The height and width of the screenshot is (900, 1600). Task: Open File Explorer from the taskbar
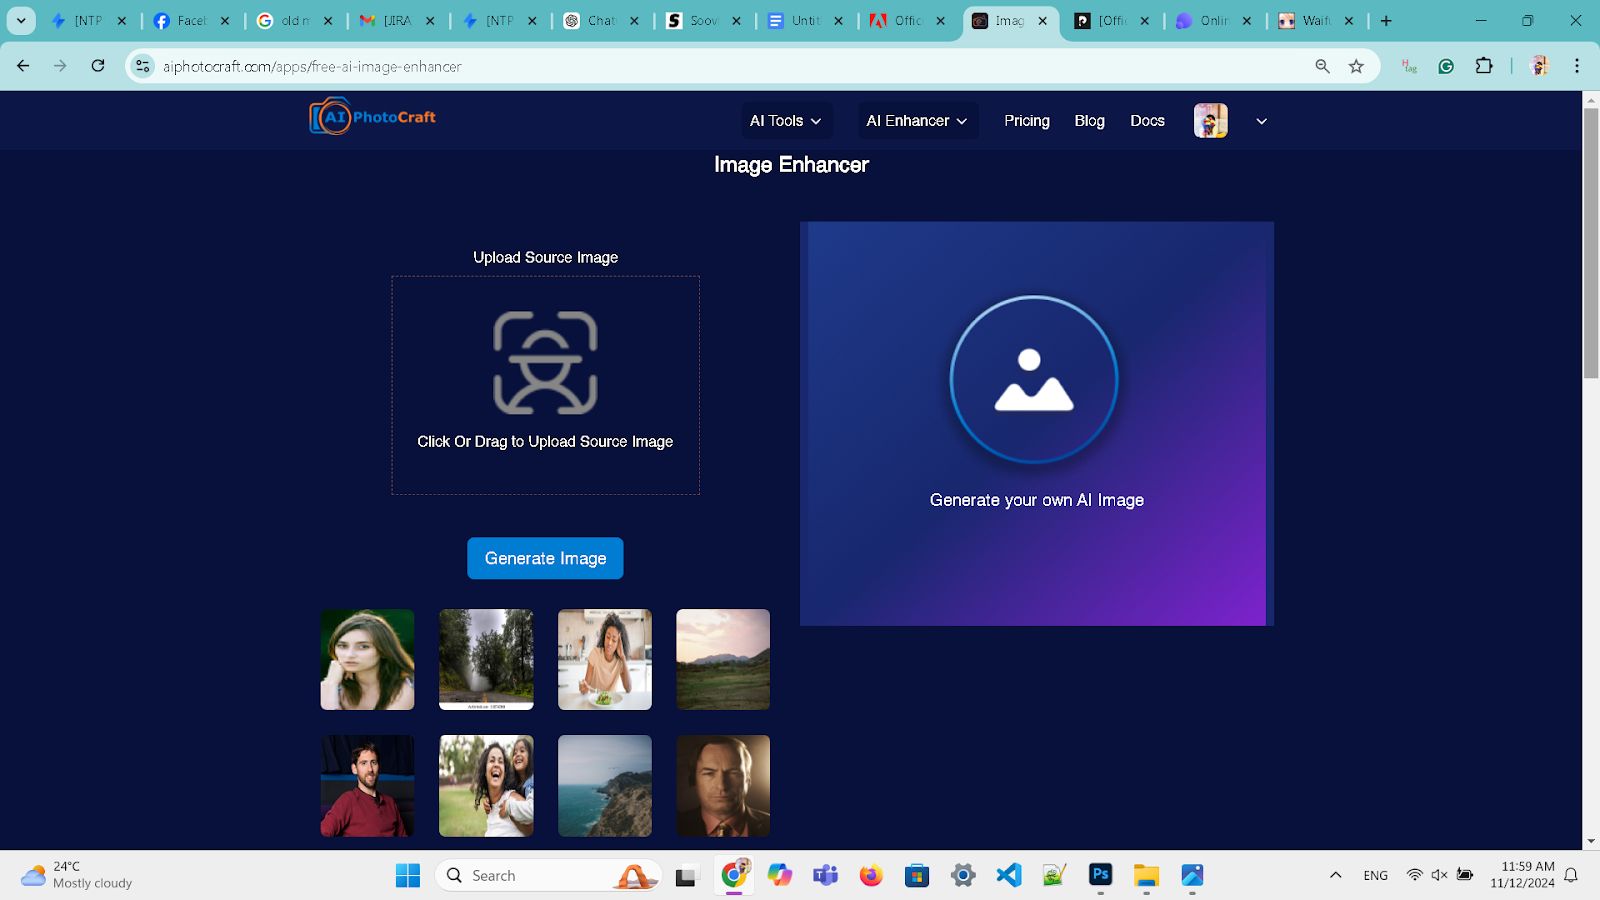[x=1146, y=876]
